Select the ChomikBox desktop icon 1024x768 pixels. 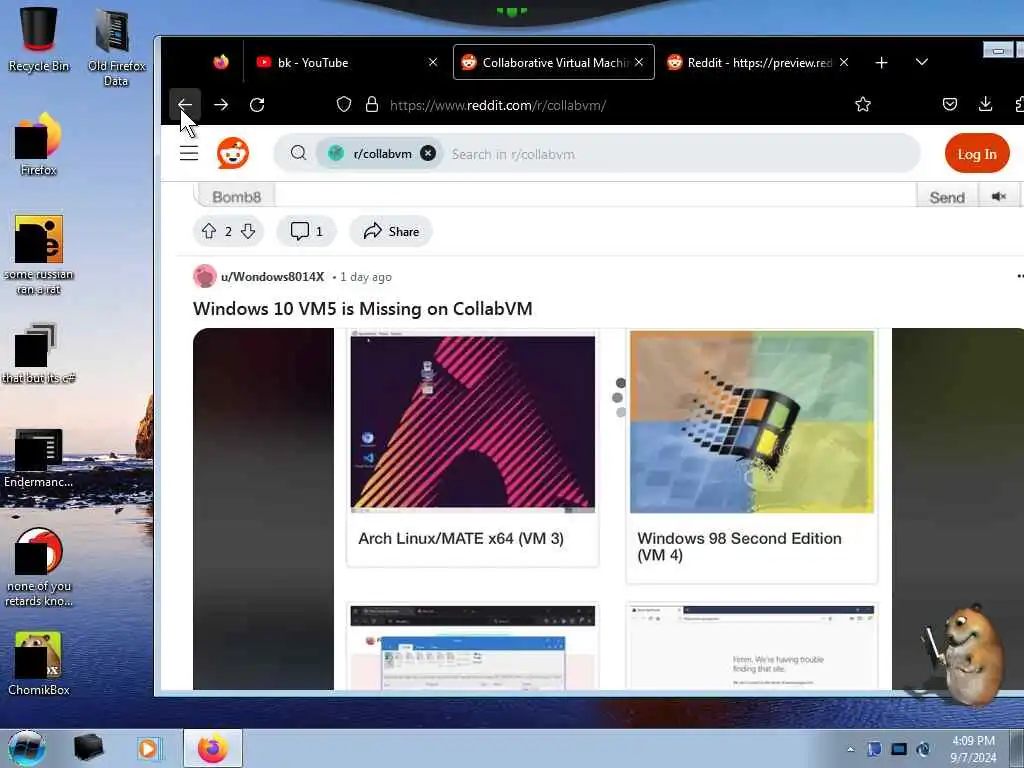tap(39, 663)
